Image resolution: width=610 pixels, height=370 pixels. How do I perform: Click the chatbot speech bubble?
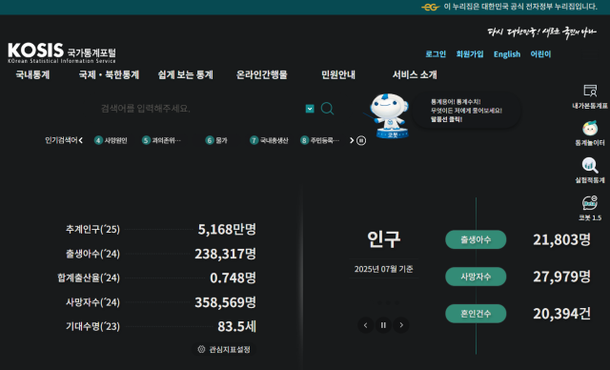466,110
